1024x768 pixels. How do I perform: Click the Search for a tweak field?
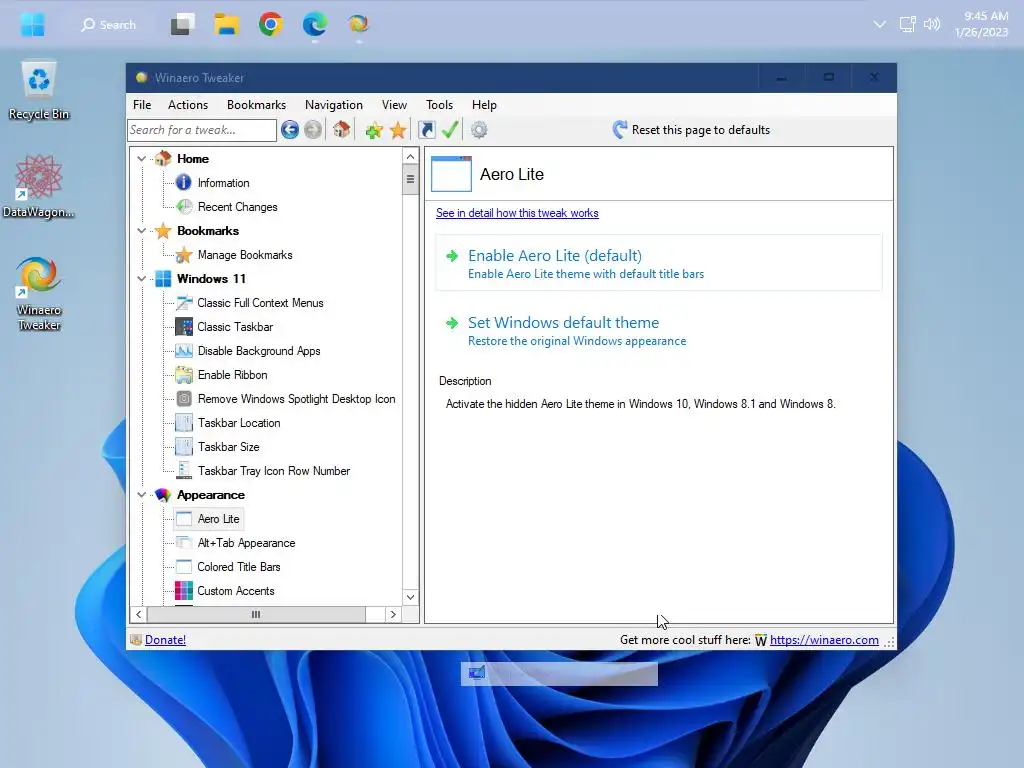[202, 130]
